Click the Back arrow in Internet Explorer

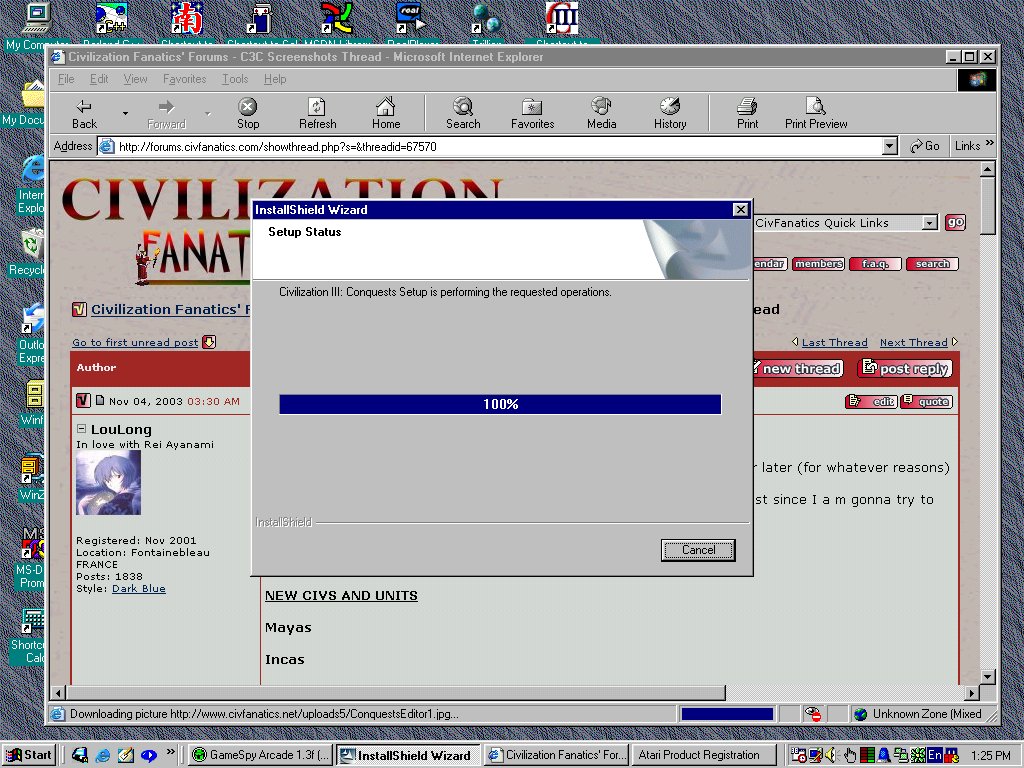tap(84, 113)
